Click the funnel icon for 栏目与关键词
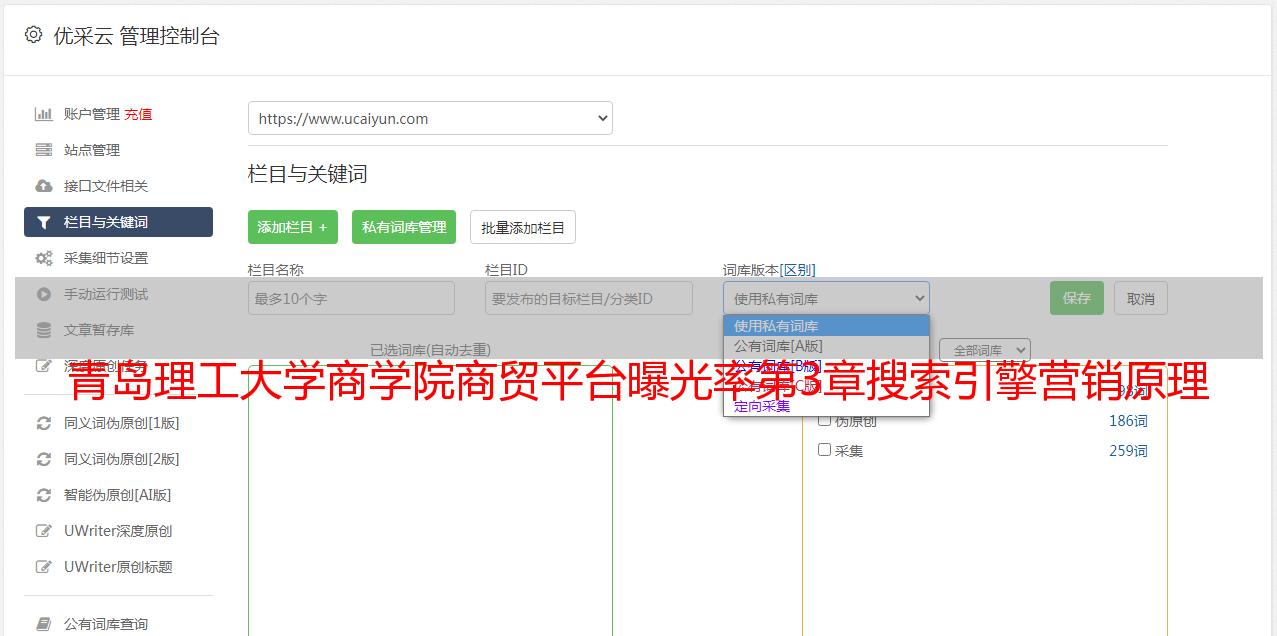 point(43,222)
